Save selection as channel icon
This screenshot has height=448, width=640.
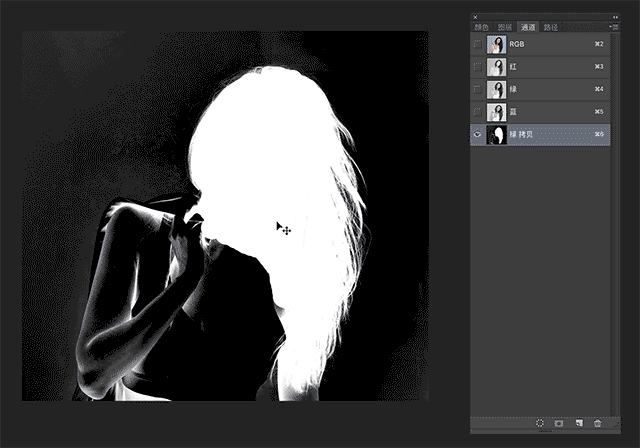click(x=559, y=424)
